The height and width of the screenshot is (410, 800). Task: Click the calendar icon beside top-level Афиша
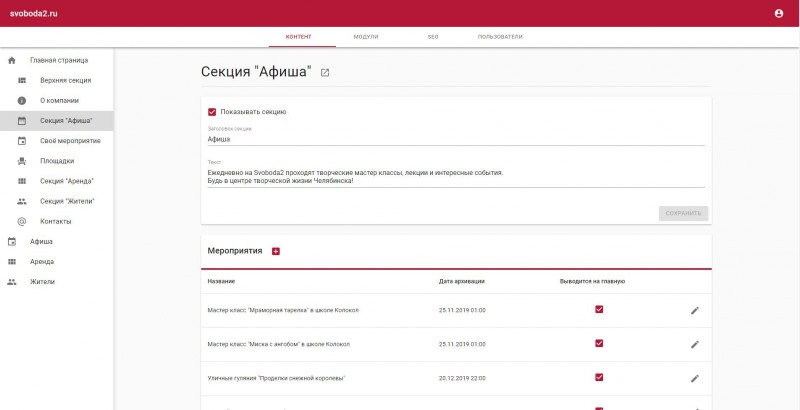(12, 242)
